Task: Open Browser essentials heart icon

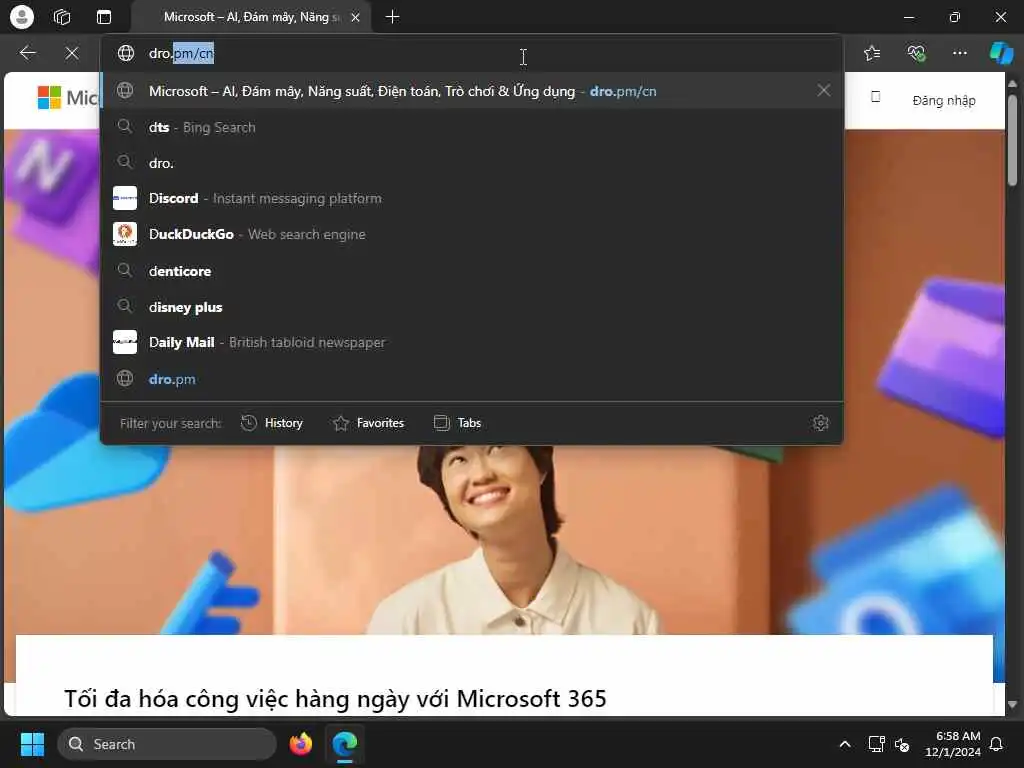Action: (916, 53)
